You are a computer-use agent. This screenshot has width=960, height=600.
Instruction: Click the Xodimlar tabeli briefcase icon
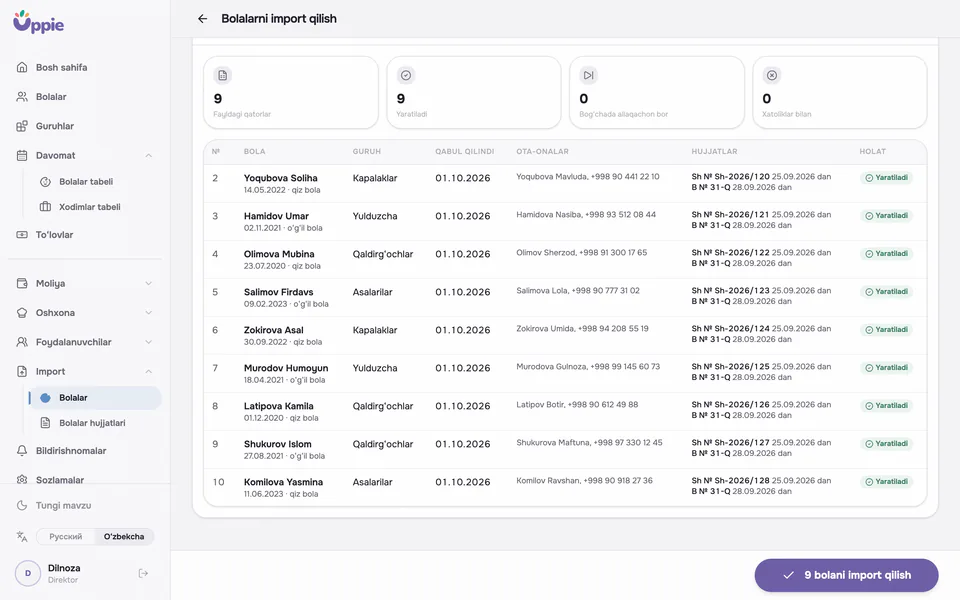tap(45, 207)
